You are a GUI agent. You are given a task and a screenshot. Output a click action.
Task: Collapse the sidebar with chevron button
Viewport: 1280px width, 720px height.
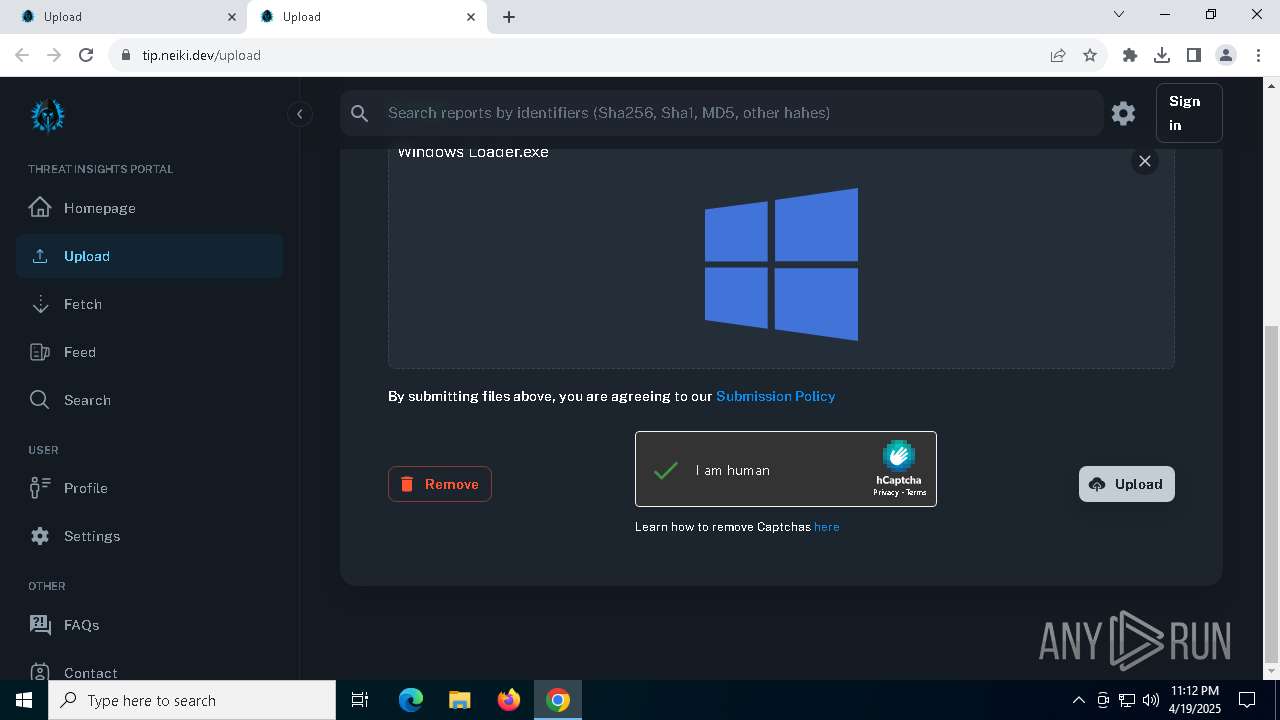[x=299, y=114]
